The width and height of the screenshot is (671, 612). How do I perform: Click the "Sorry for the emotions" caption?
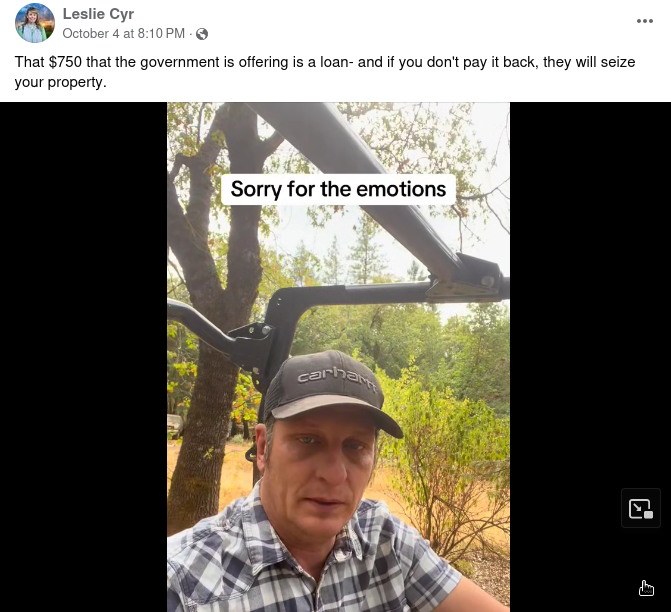click(338, 188)
